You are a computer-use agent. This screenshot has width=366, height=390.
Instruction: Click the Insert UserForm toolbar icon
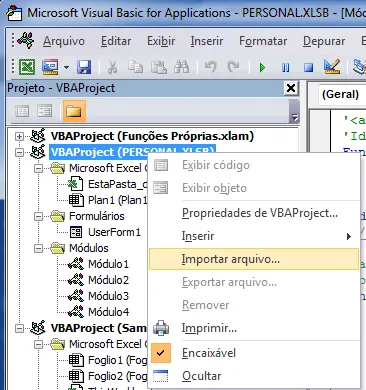[x=50, y=67]
